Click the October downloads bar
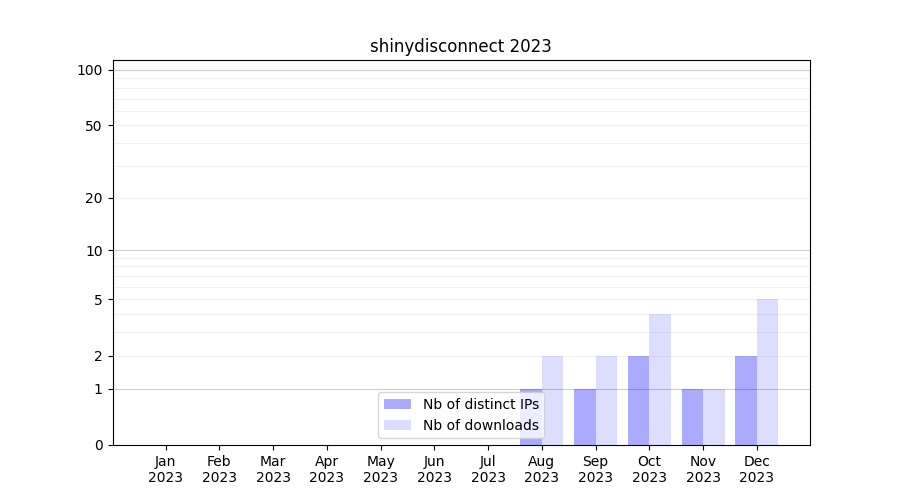This screenshot has width=900, height=500. click(660, 379)
